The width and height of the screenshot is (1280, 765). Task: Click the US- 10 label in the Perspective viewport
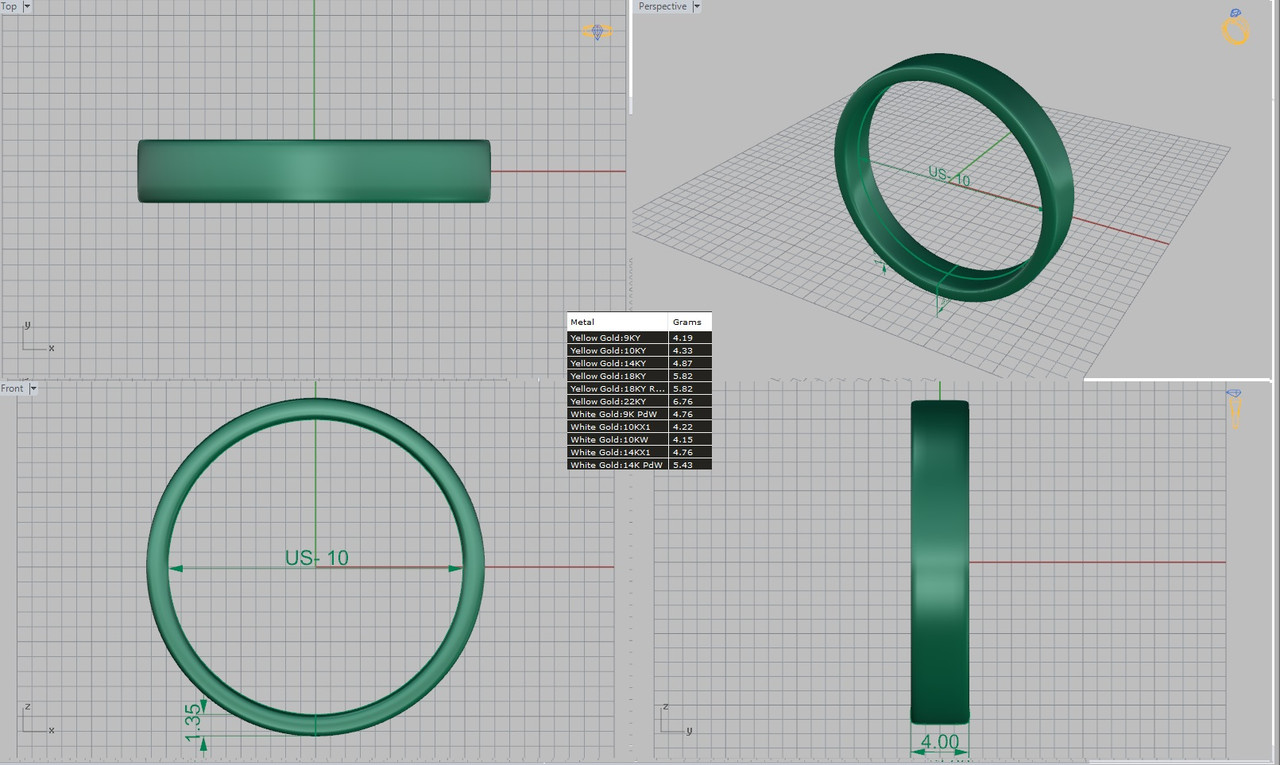click(x=949, y=176)
